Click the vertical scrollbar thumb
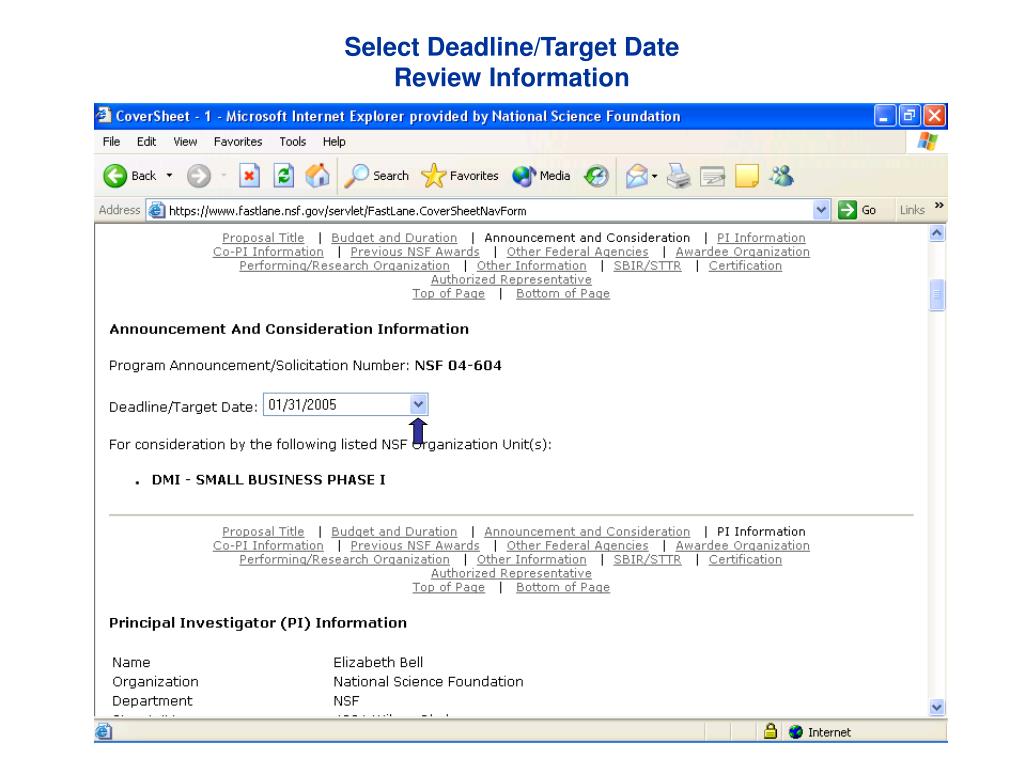The image size is (1024, 768). (936, 295)
